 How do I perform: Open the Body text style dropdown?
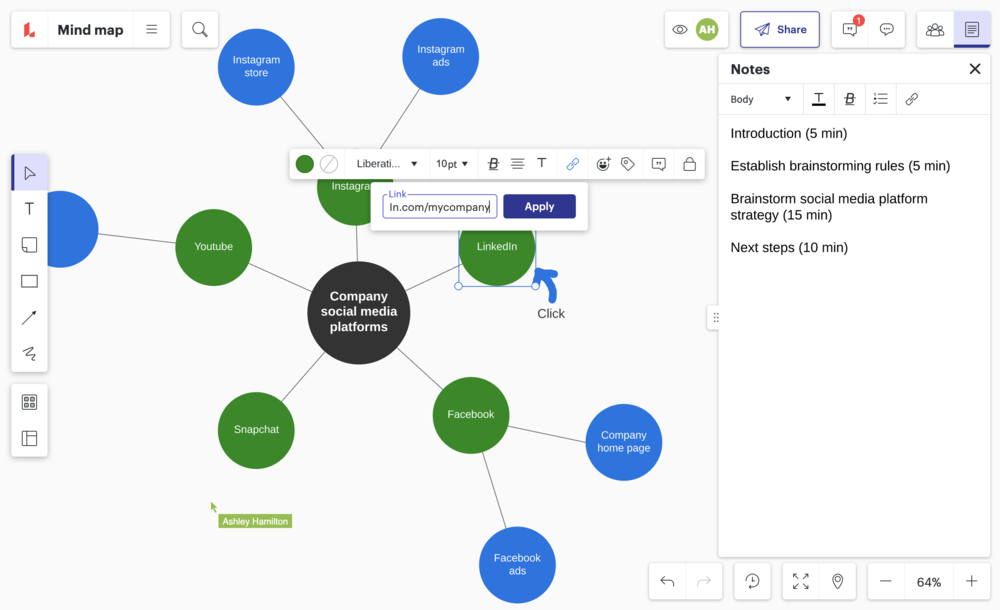[760, 99]
